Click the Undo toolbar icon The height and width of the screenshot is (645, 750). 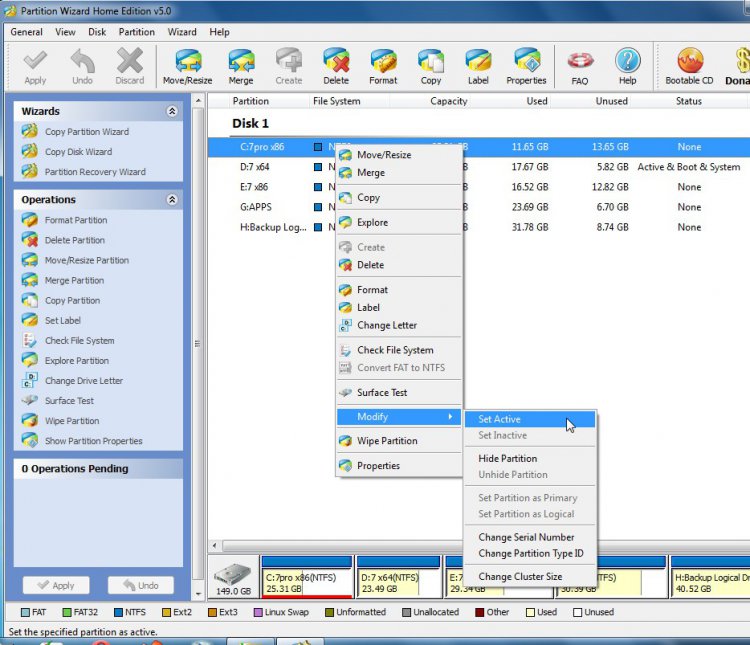[x=82, y=67]
